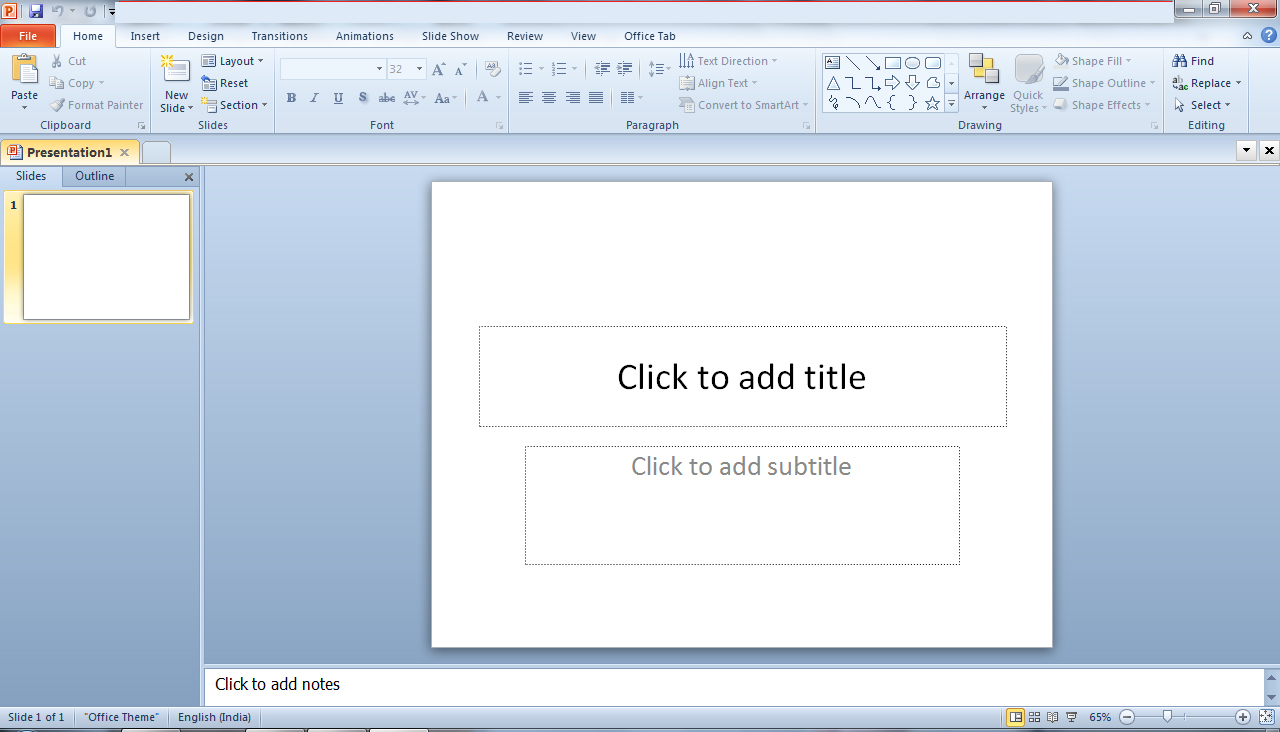Choose the Left Brace shape
This screenshot has width=1280, height=732.
[893, 103]
